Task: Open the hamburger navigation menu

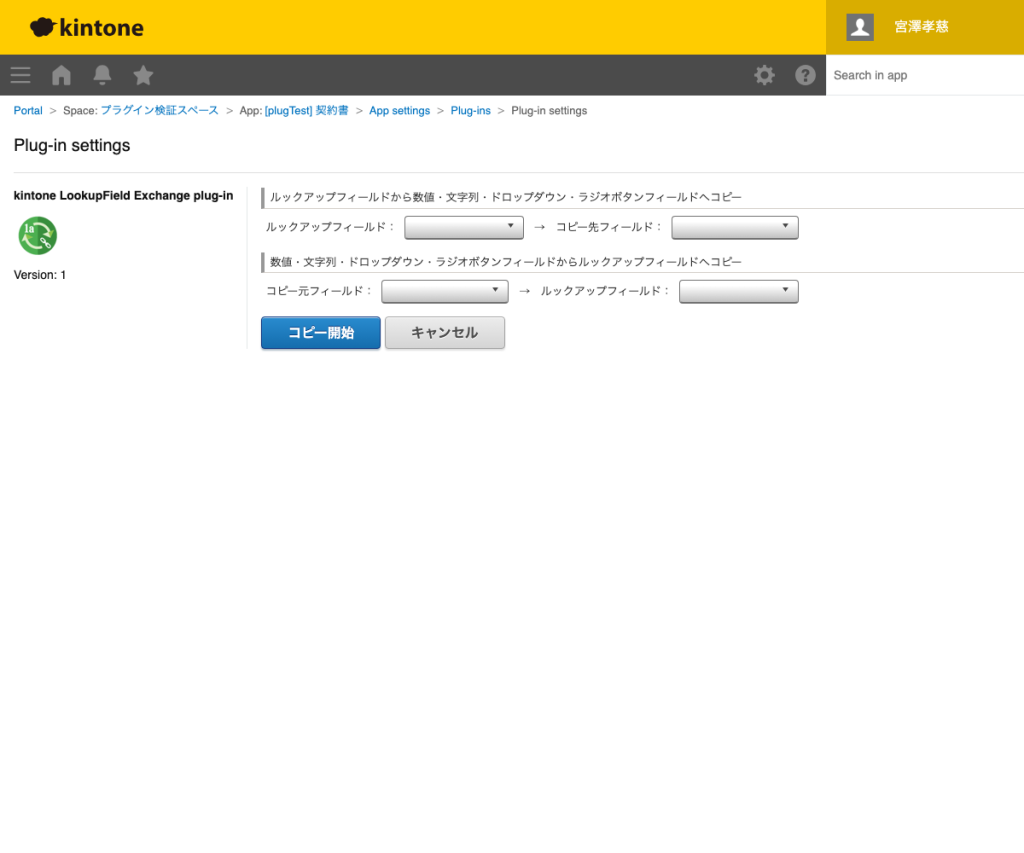Action: click(20, 75)
